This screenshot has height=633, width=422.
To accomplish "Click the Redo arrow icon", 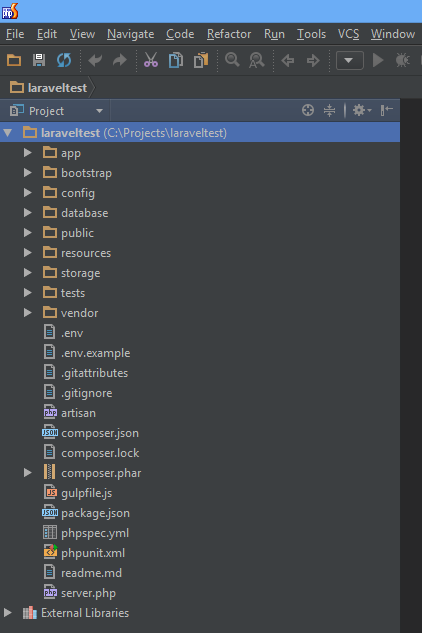I will click(120, 61).
